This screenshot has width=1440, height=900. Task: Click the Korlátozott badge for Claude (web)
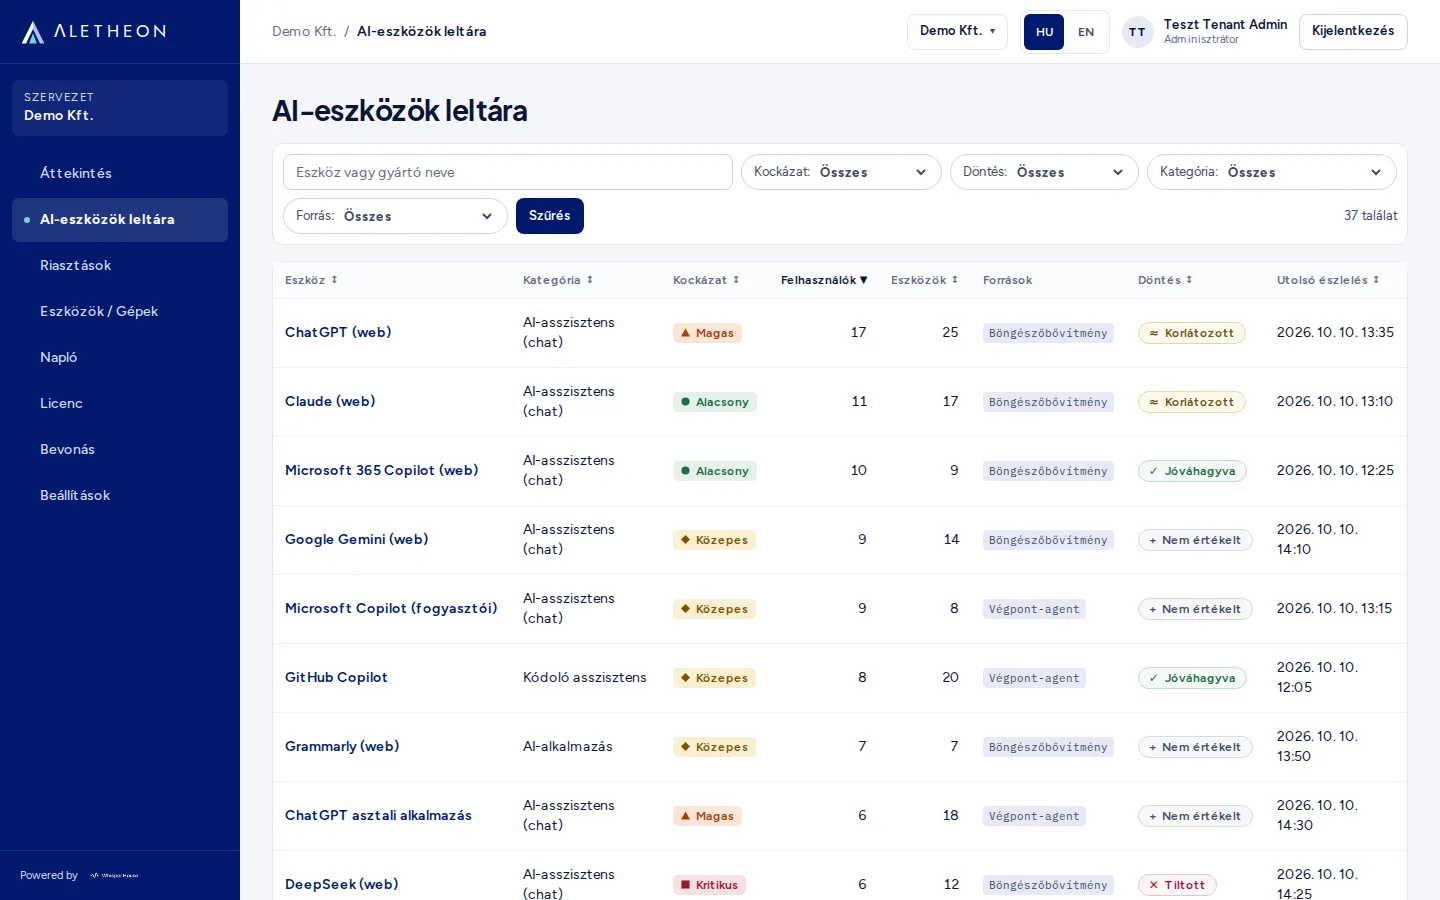pos(1192,402)
